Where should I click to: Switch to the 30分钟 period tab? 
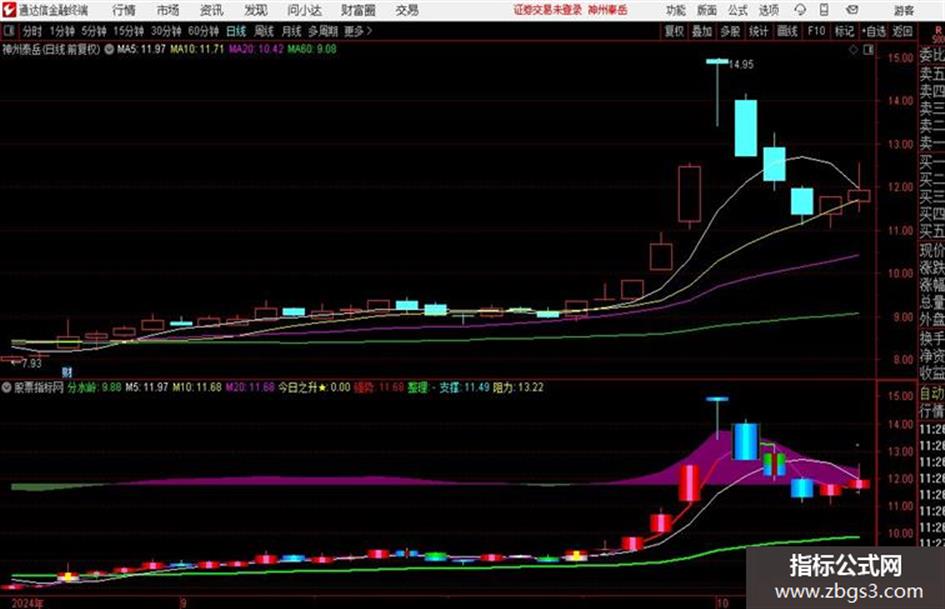click(x=166, y=31)
